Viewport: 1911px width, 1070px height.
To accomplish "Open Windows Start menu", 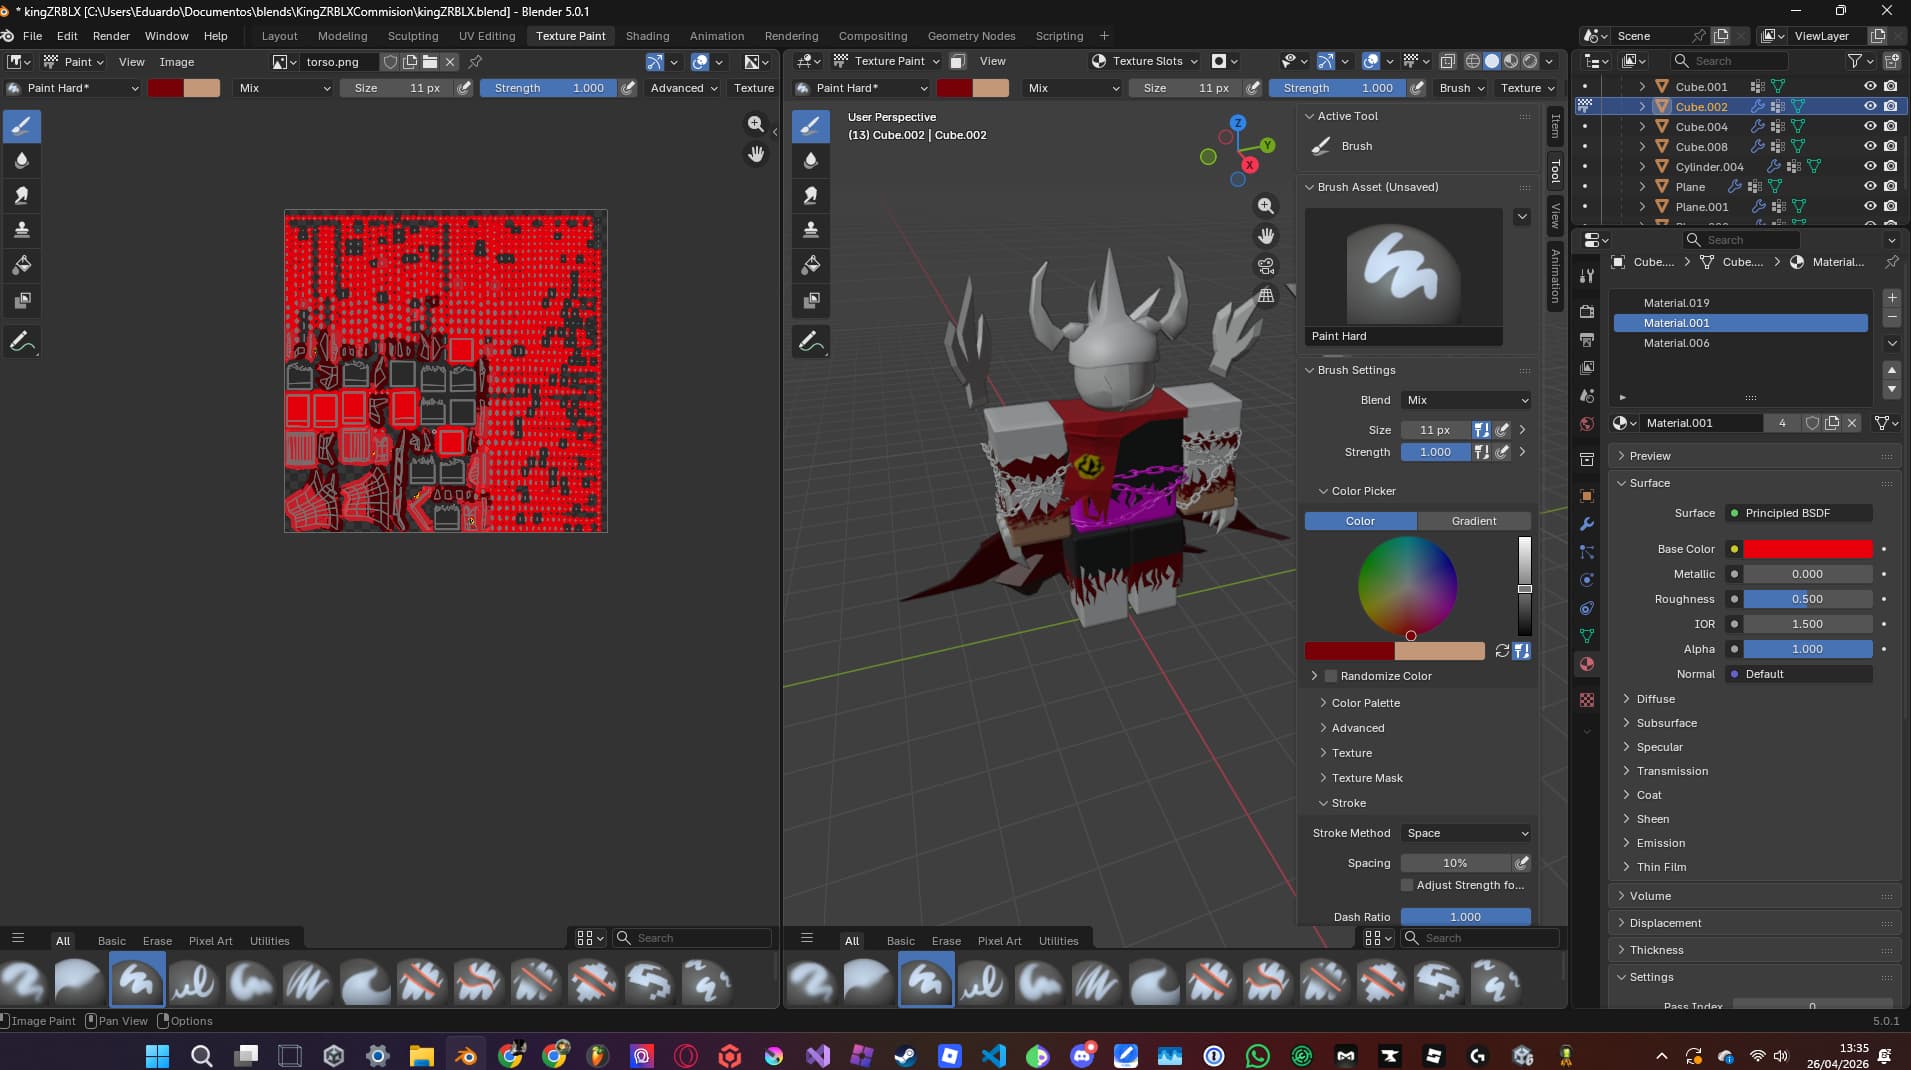I will tap(157, 1055).
